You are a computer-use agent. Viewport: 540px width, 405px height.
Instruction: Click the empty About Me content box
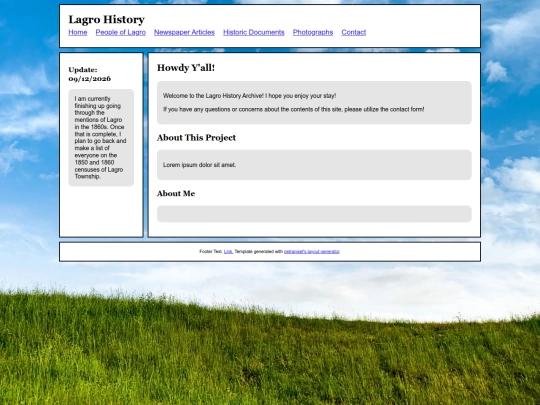314,214
